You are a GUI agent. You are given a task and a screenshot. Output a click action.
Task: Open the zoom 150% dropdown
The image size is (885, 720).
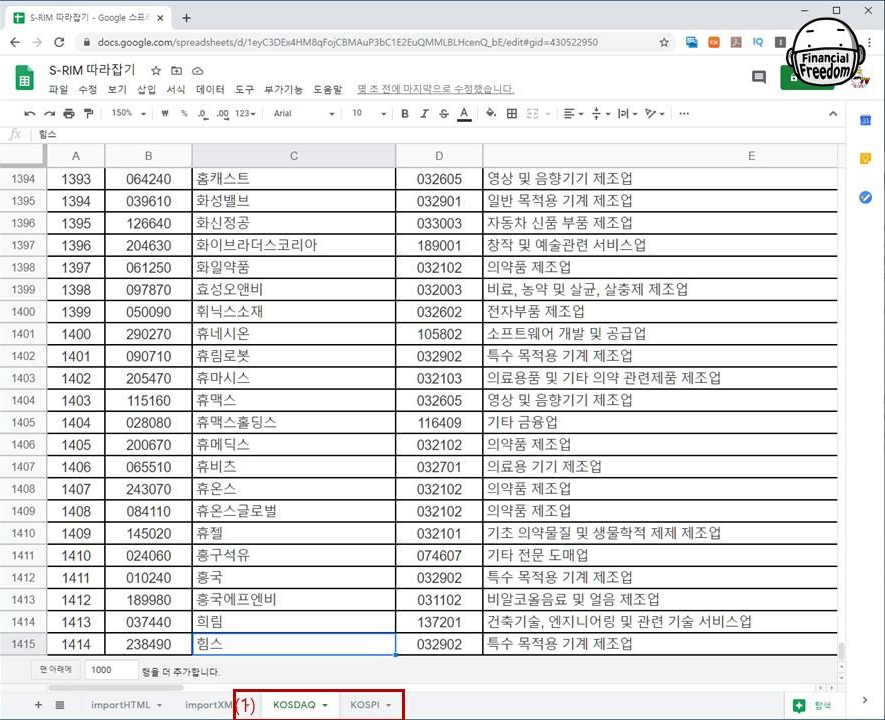coord(129,113)
